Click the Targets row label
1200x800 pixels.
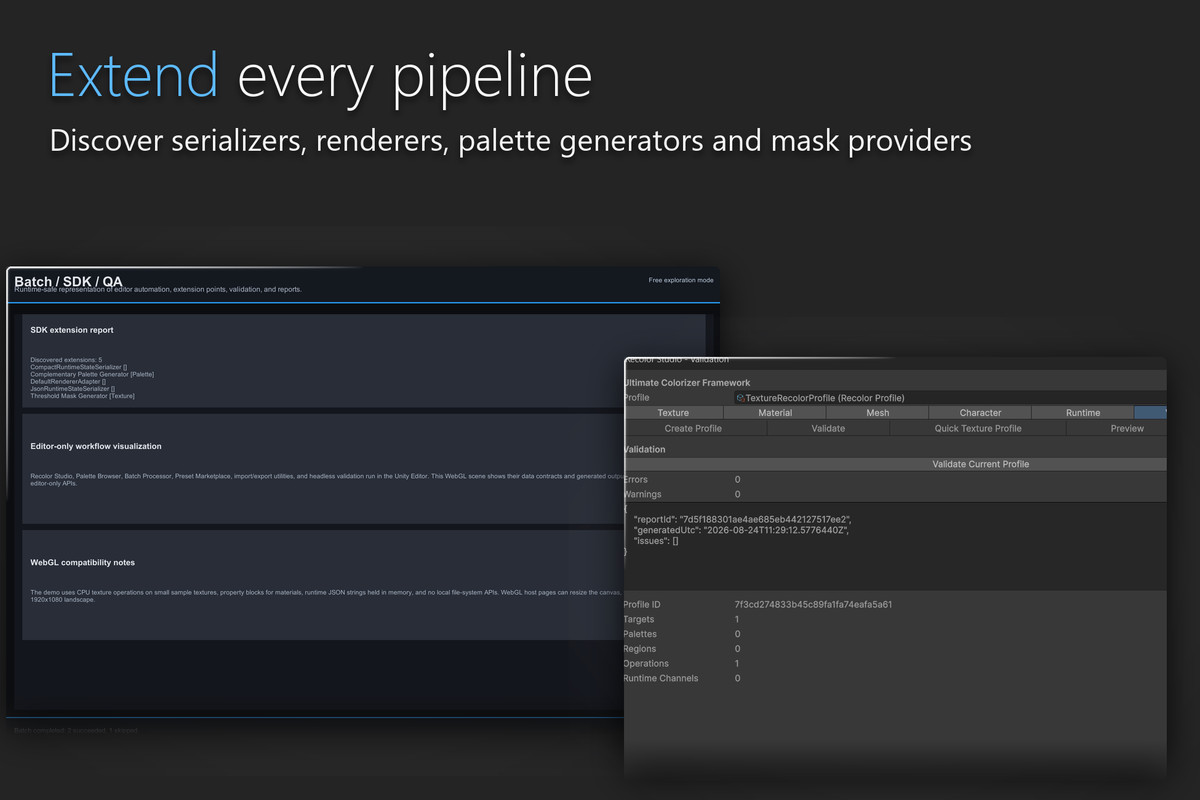(x=638, y=620)
